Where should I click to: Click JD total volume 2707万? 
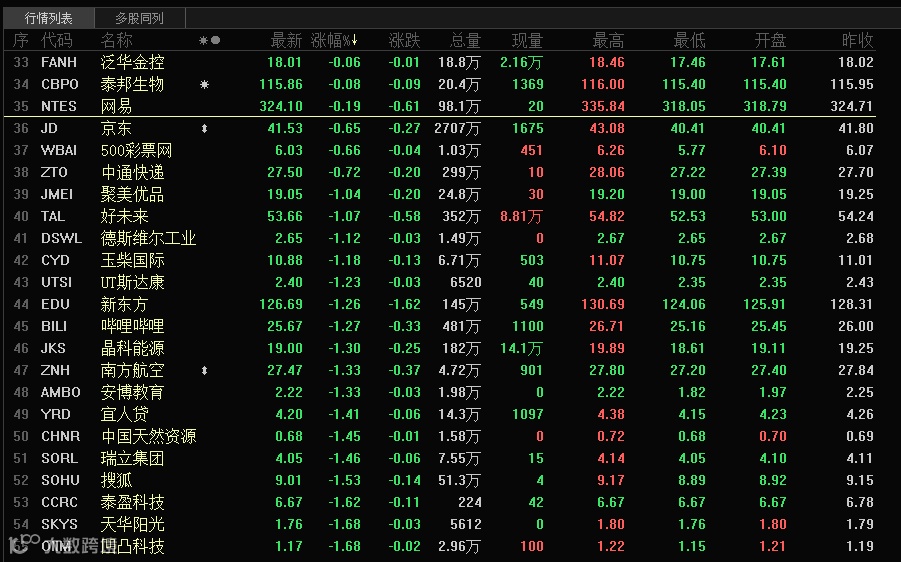pos(457,128)
